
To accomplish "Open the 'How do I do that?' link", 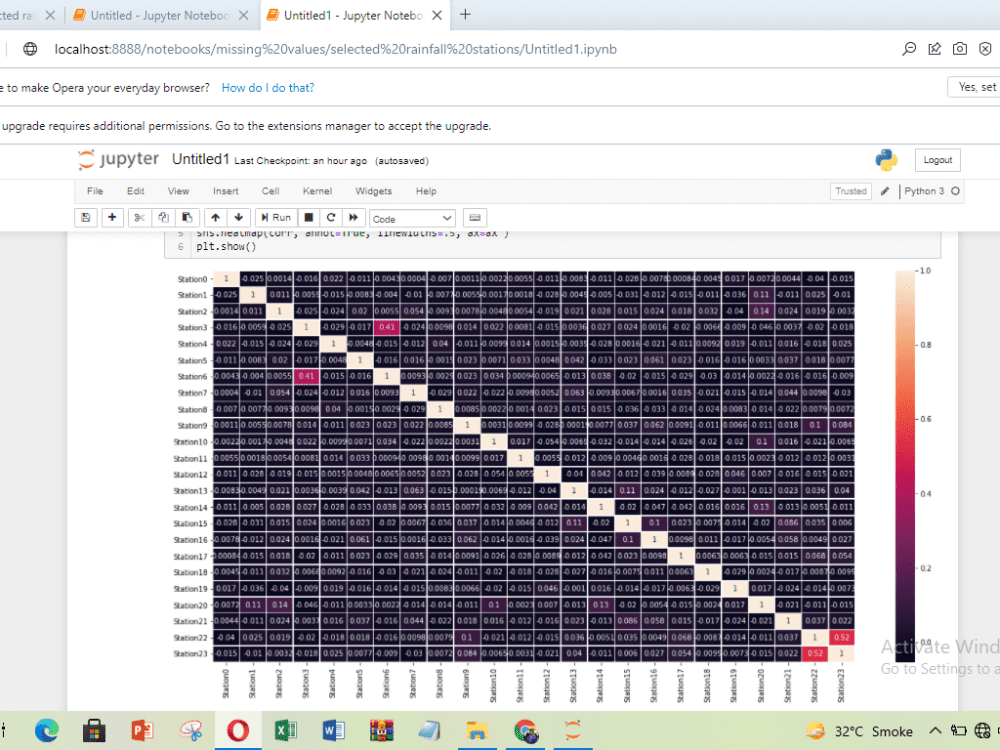I will tap(267, 87).
